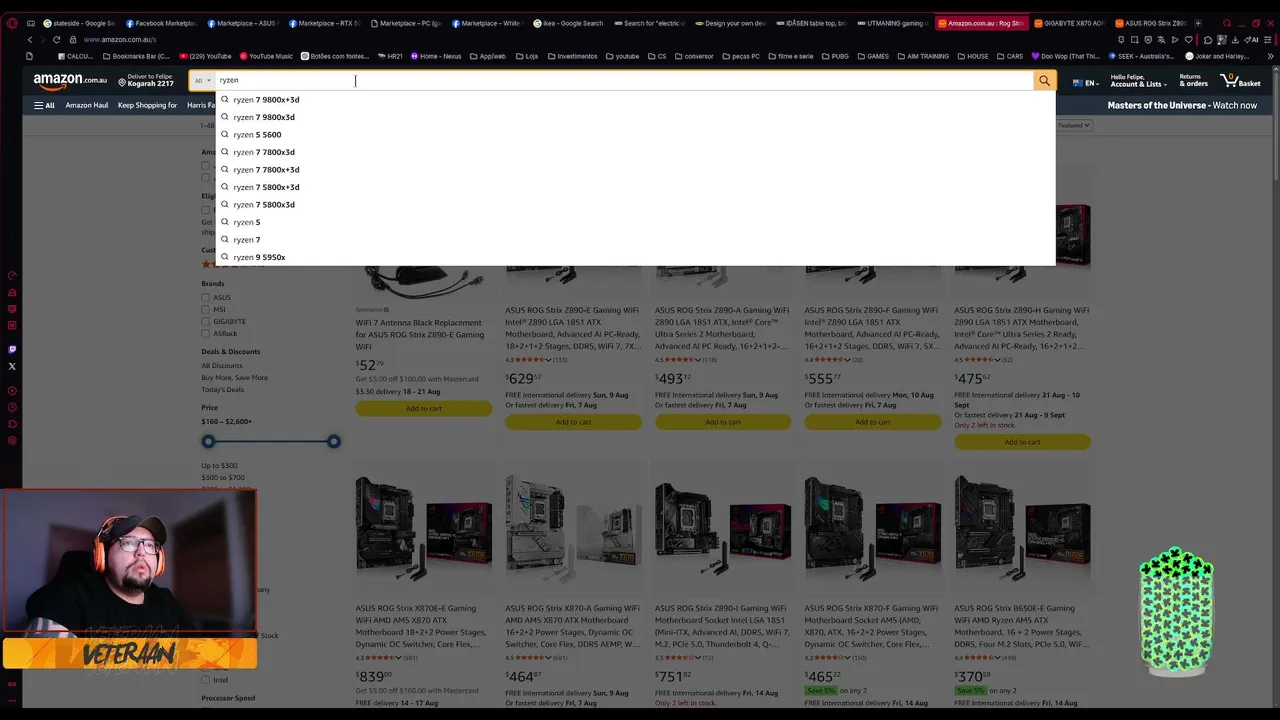Click the price slider maximum handle
The width and height of the screenshot is (1280, 720).
pos(334,441)
